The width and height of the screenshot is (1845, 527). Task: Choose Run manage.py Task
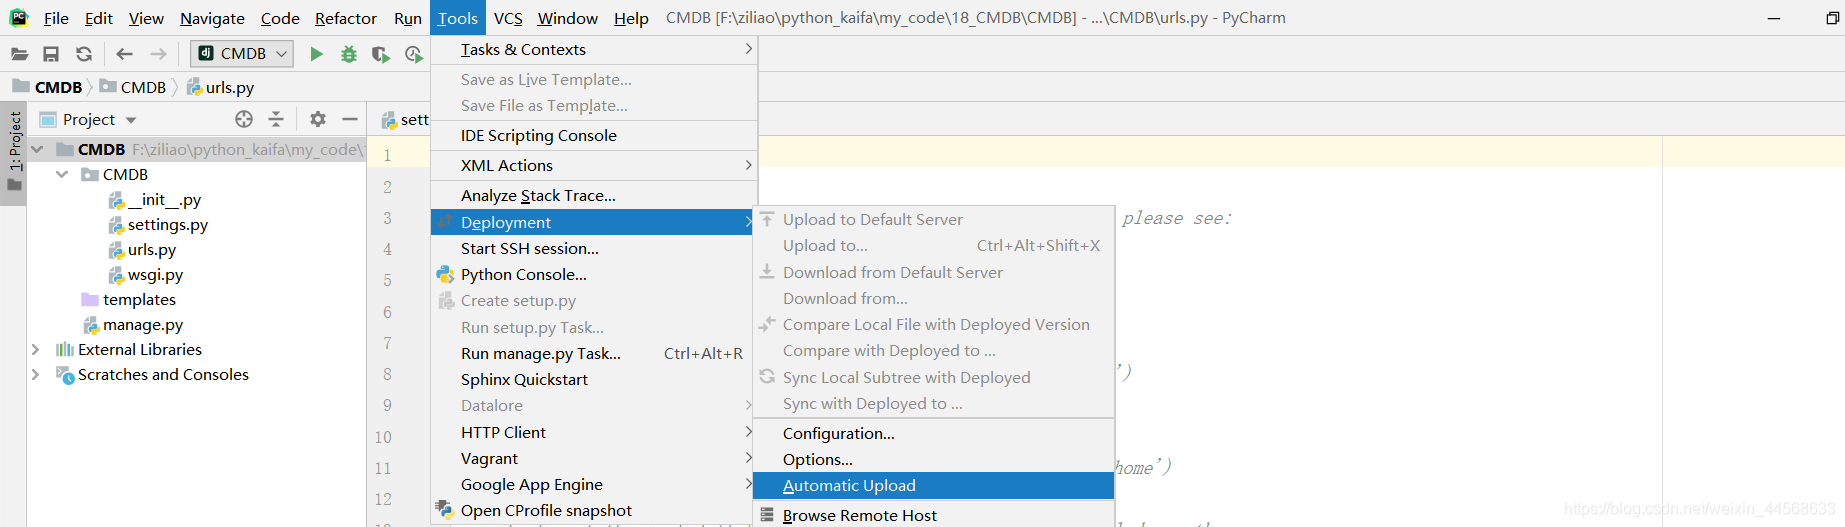coord(594,353)
